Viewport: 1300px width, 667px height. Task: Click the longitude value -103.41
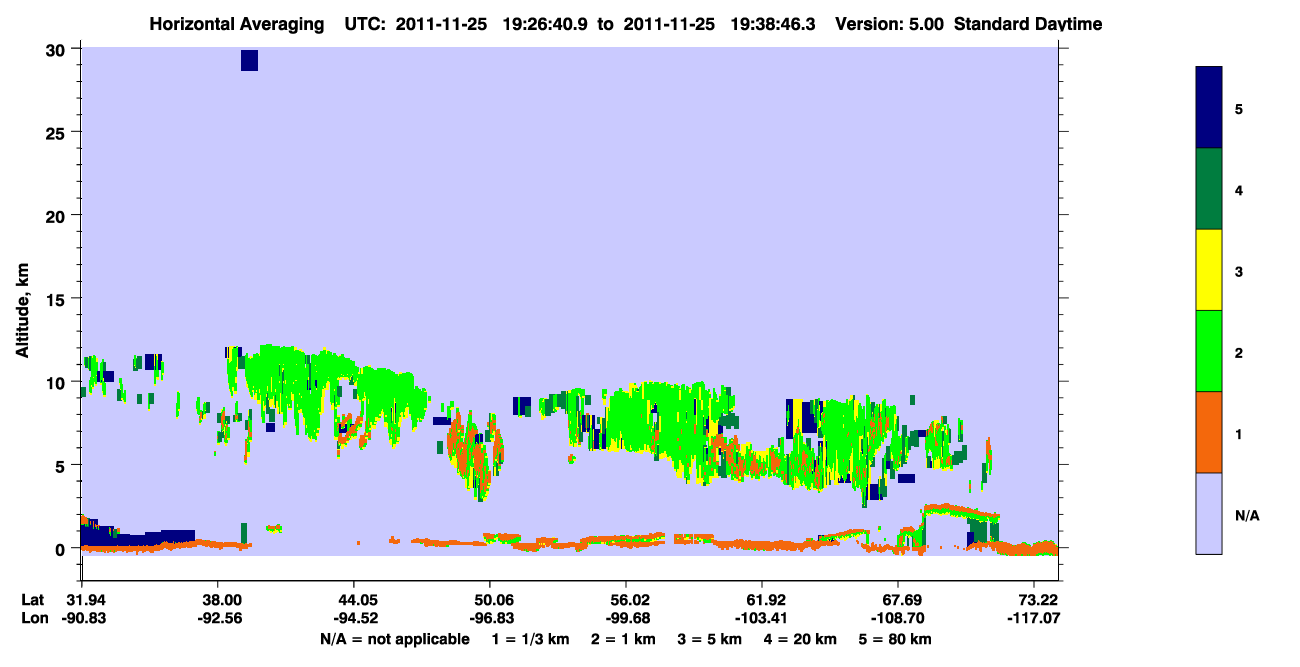click(x=761, y=618)
